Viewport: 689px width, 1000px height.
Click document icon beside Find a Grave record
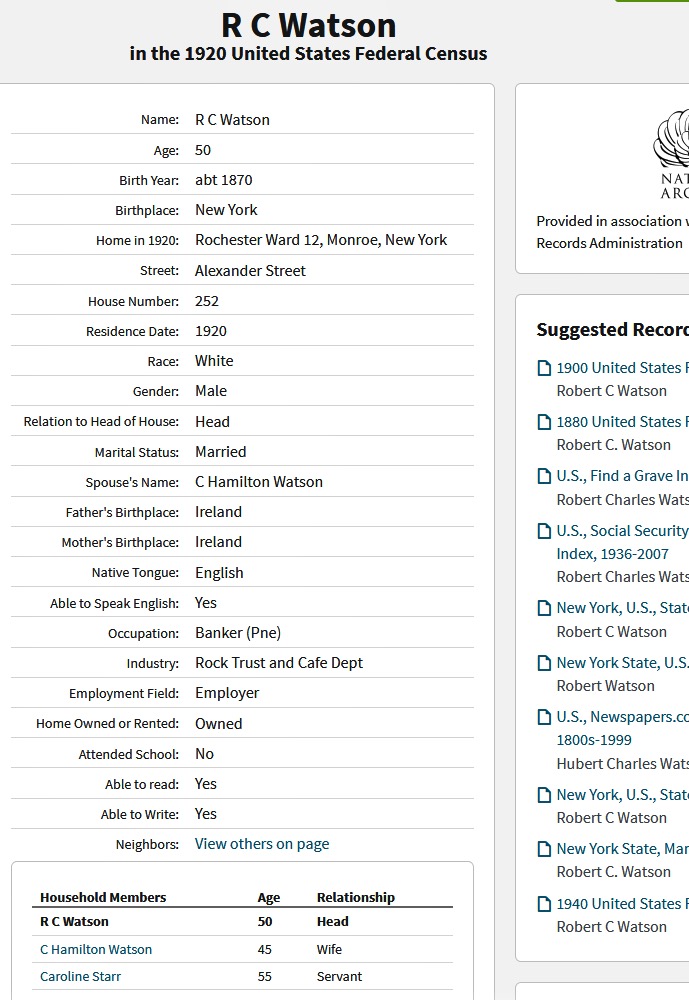point(544,476)
